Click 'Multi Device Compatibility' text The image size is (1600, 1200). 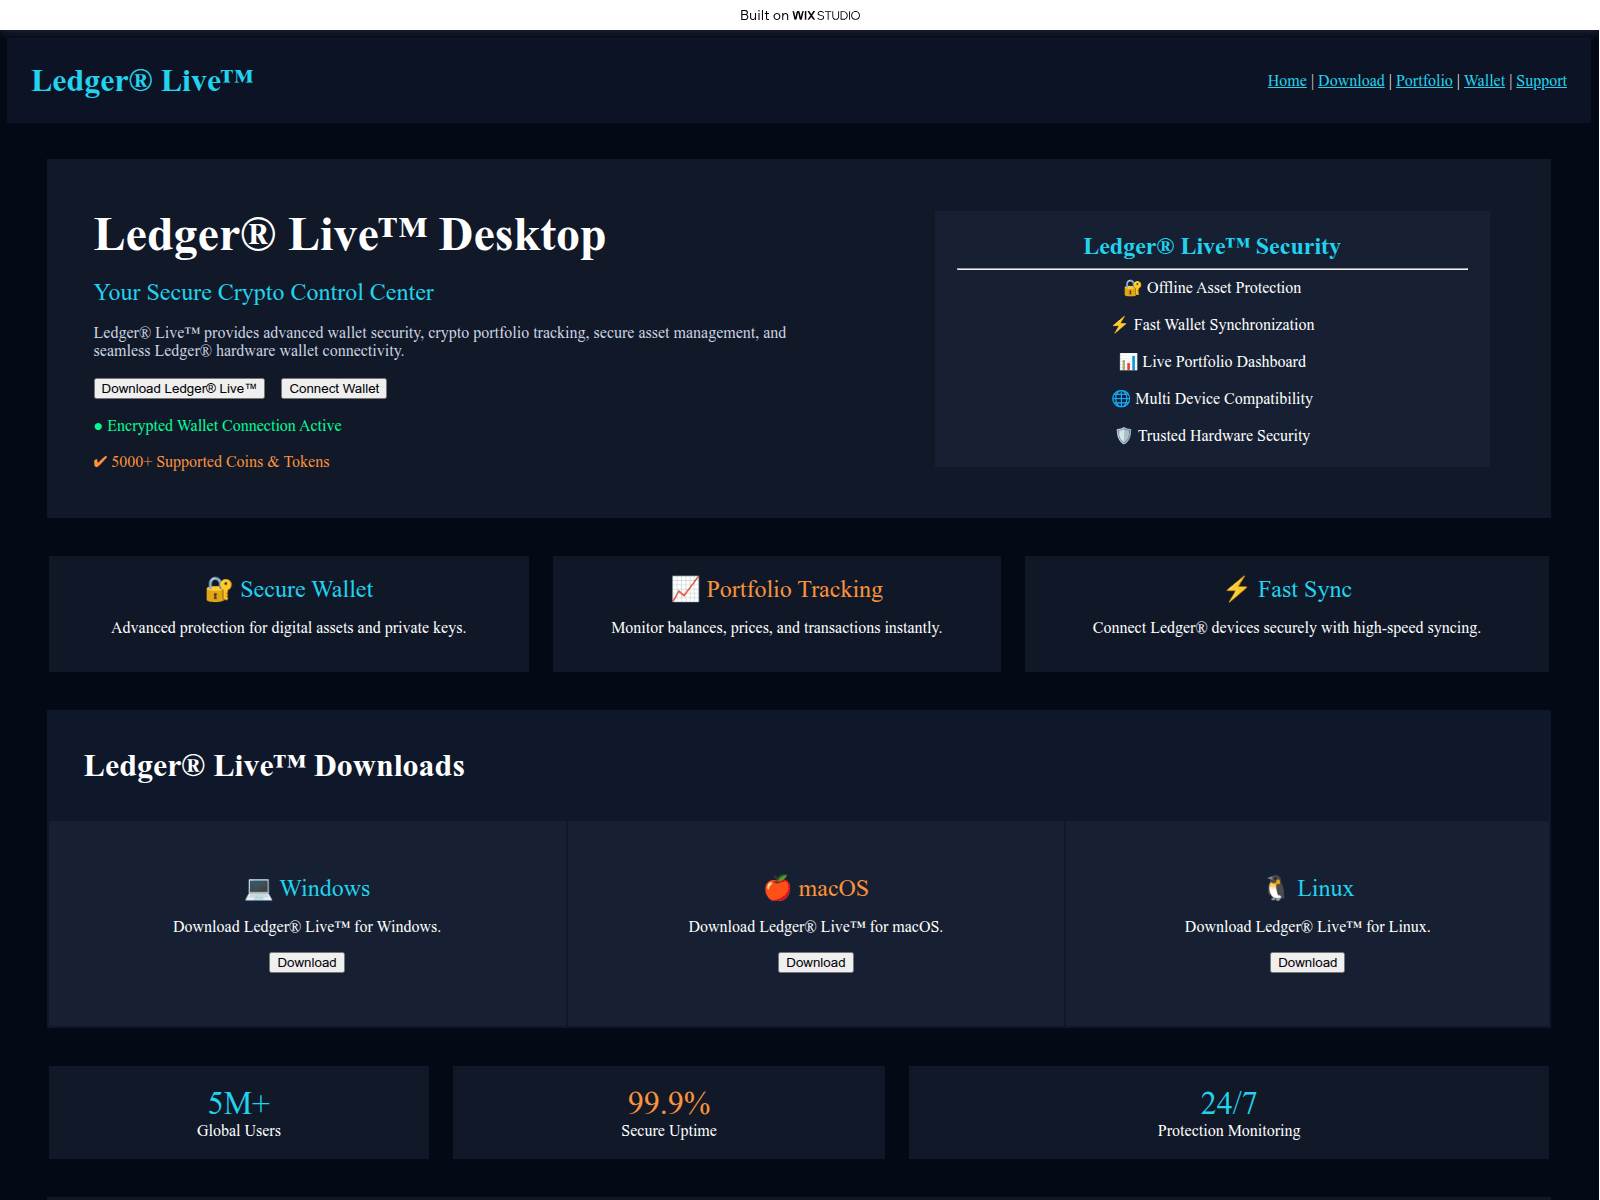tap(1224, 399)
